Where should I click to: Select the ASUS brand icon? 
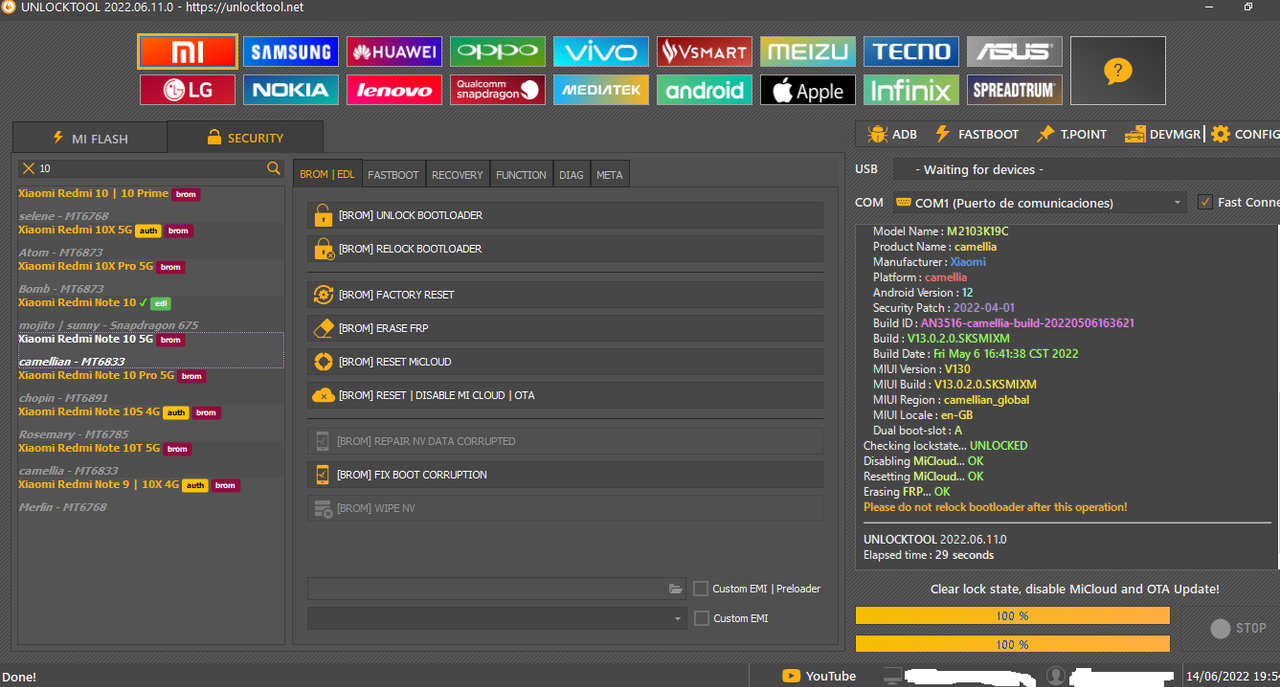click(x=1014, y=52)
